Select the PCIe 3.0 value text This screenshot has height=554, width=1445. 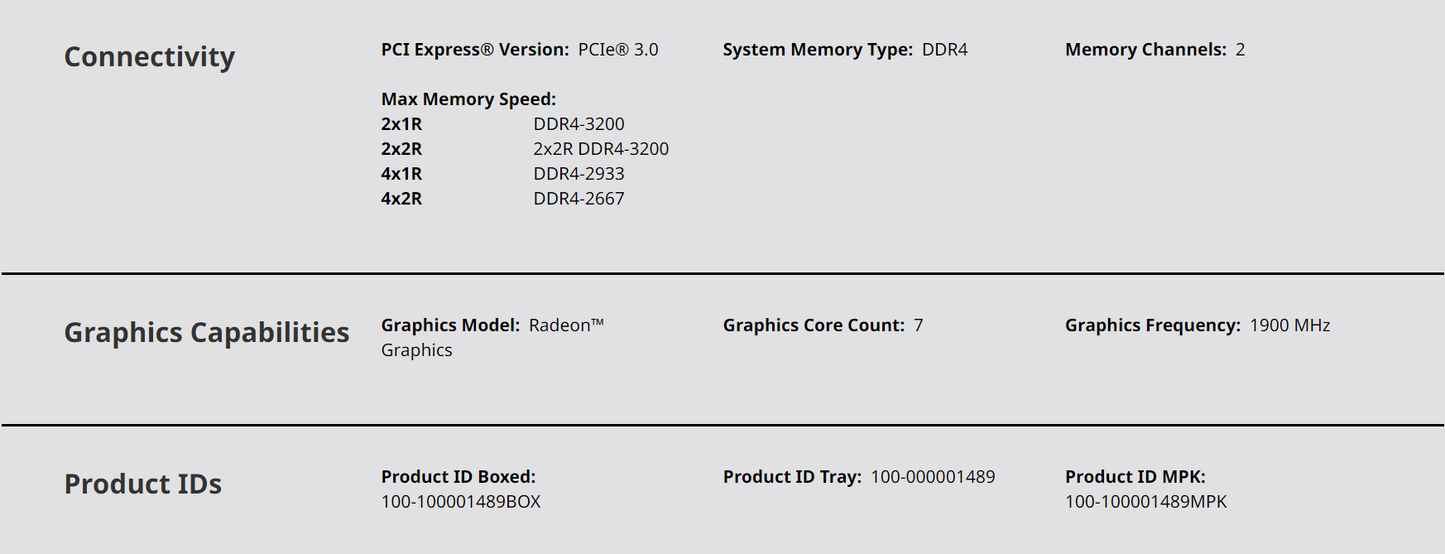(x=618, y=50)
